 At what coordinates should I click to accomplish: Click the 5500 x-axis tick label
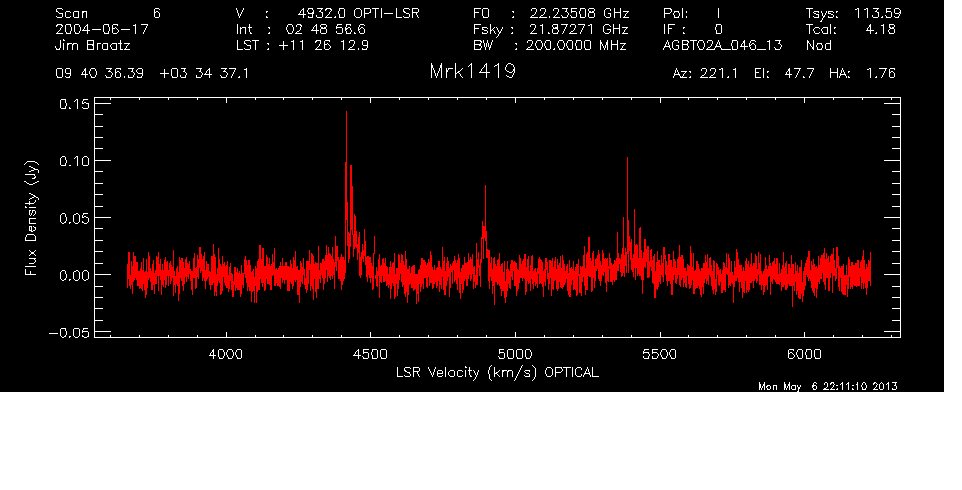[660, 354]
